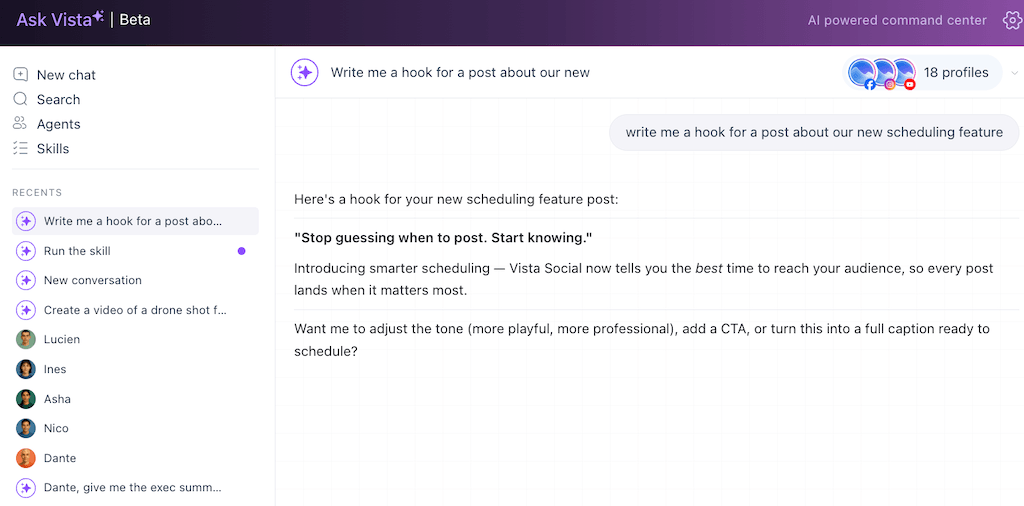
Task: Click Dante's avatar
Action: [25, 458]
